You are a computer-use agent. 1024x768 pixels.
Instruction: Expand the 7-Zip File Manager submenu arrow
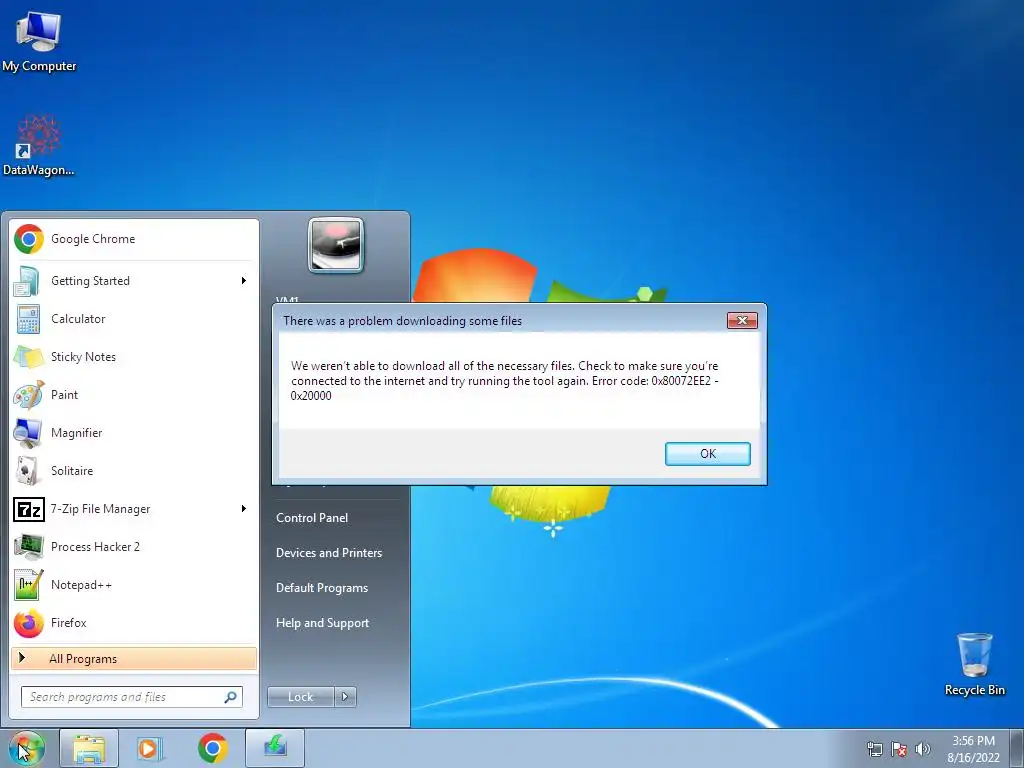coord(244,509)
